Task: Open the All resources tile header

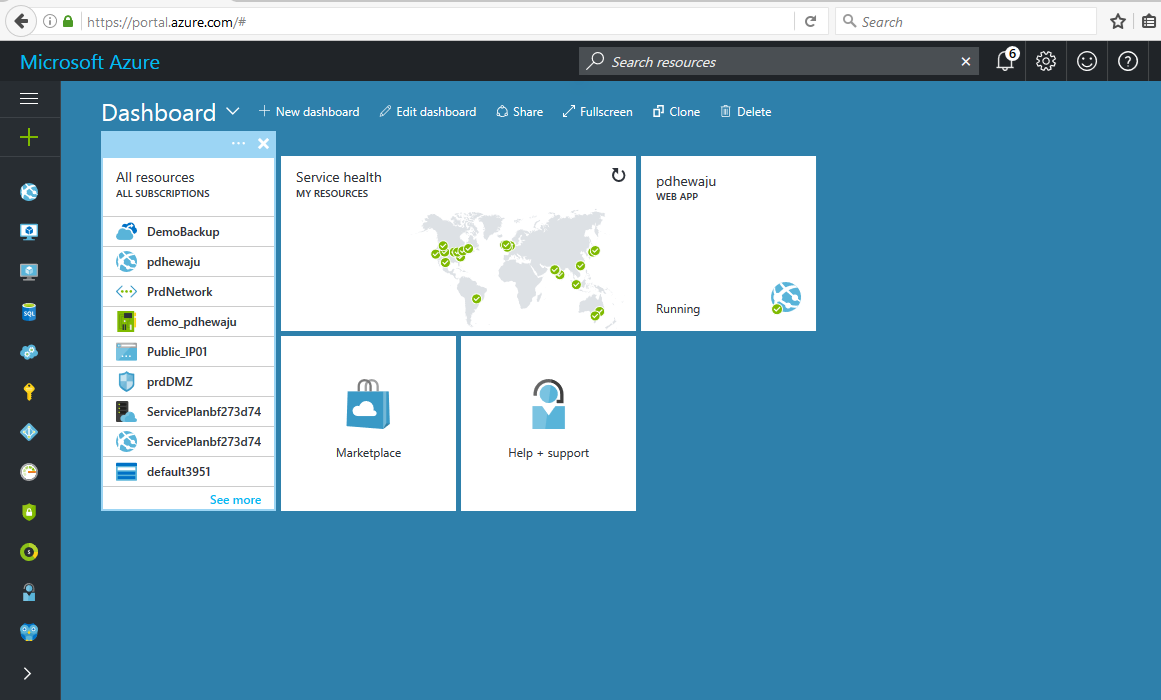Action: (x=188, y=184)
